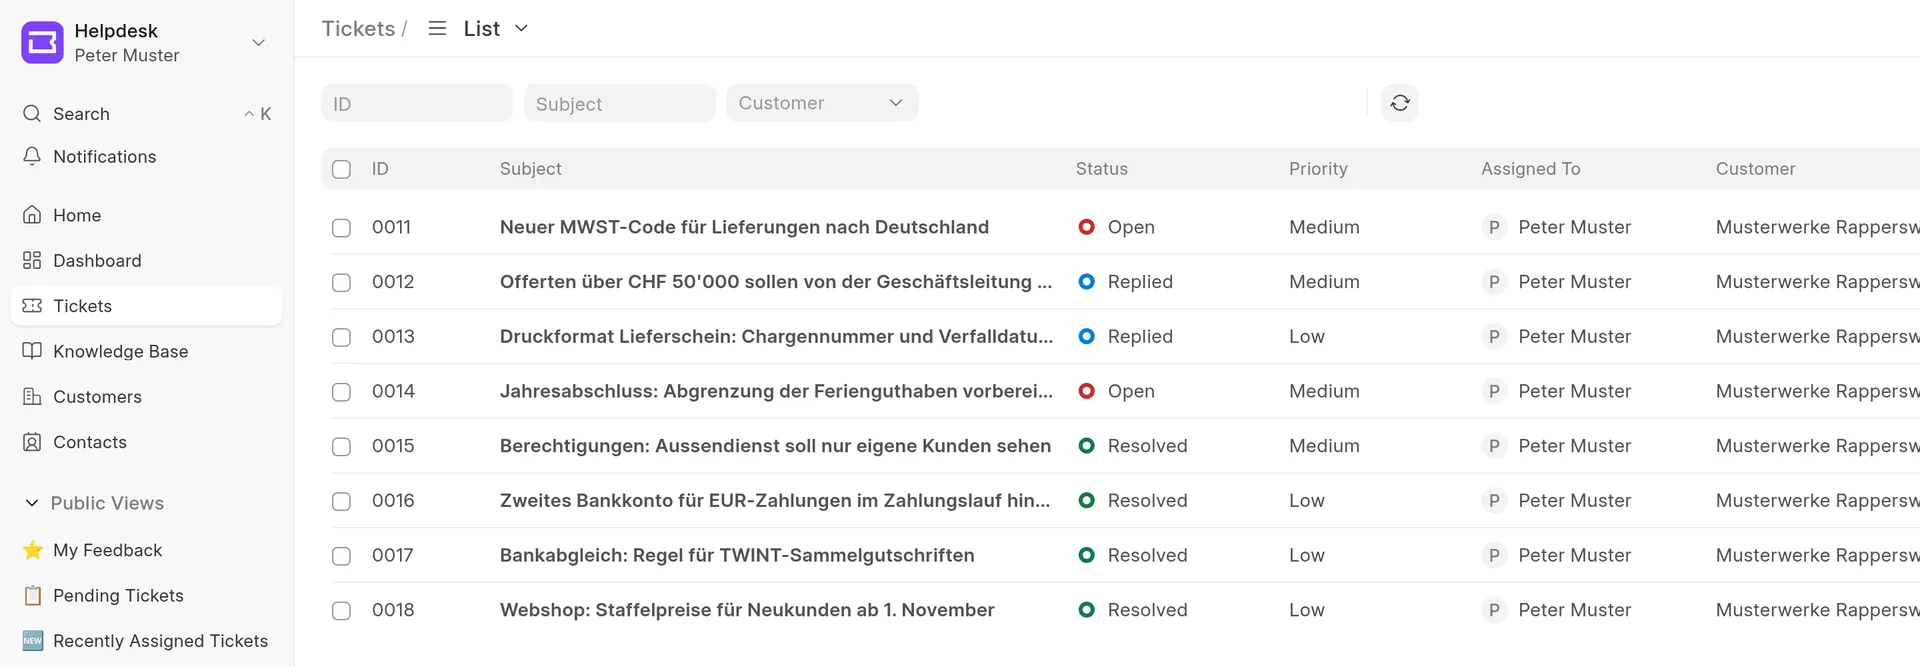Open Recently Assigned Tickets view
This screenshot has width=1920, height=667.
146,640
